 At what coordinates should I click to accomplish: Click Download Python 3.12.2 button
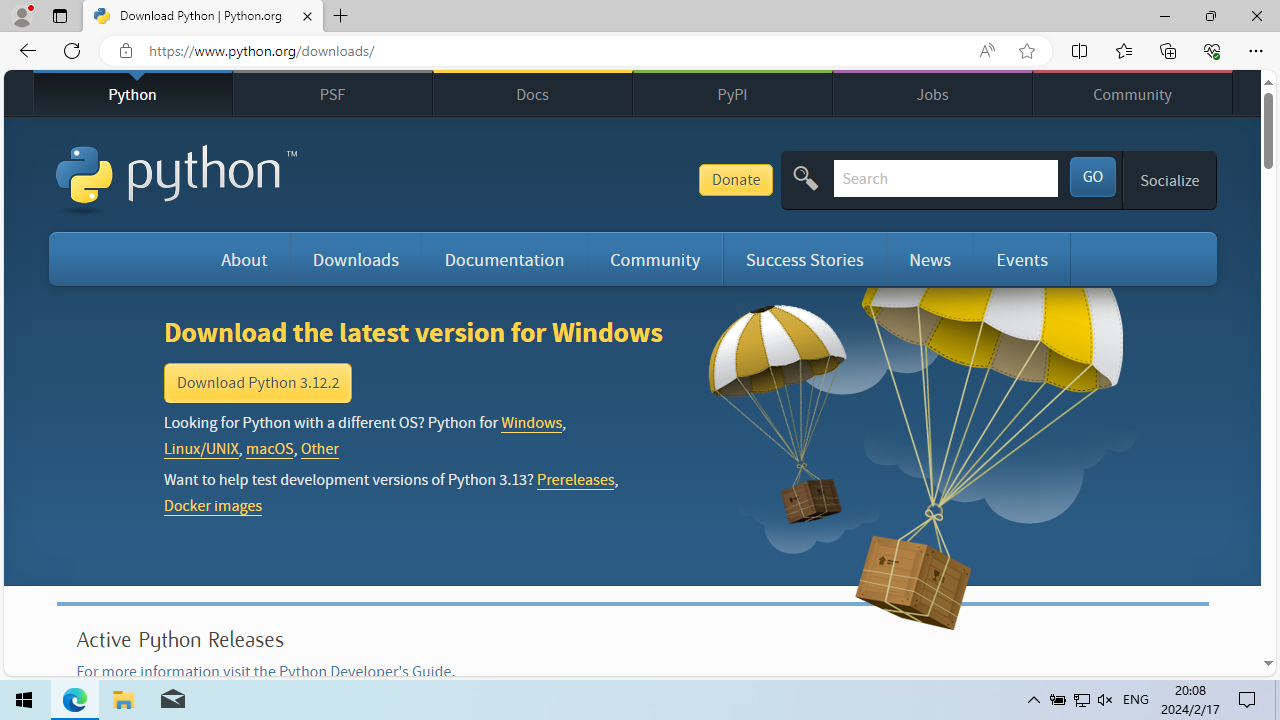pos(258,383)
